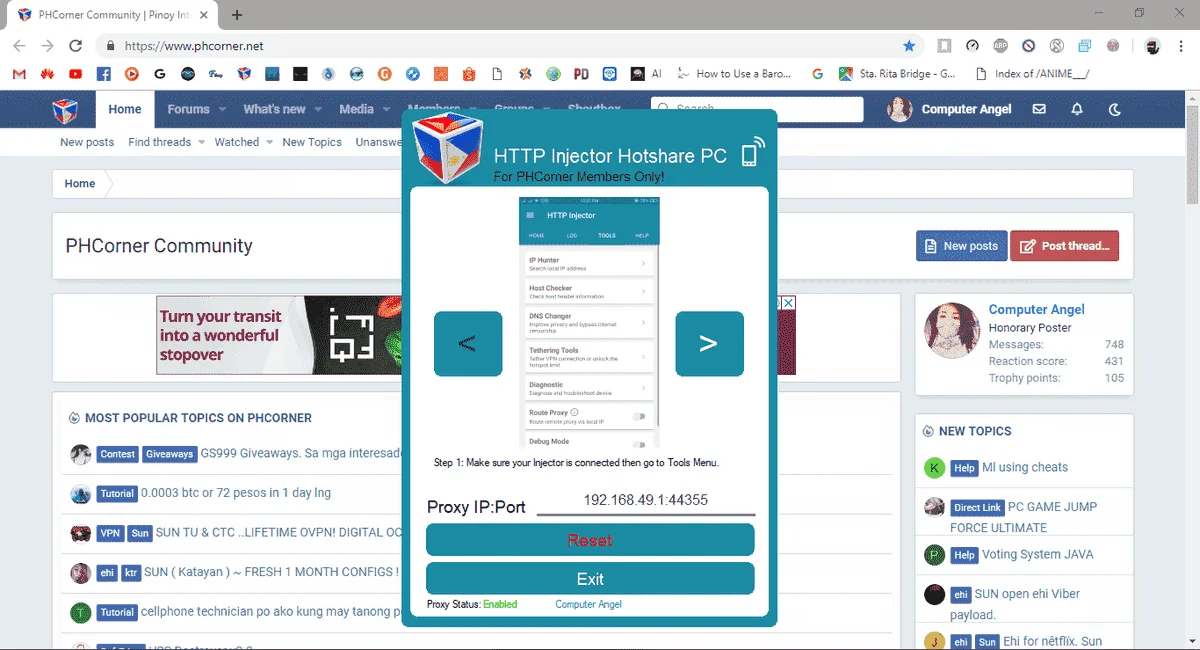This screenshot has width=1200, height=650.
Task: Reload the page
Action: click(x=75, y=46)
